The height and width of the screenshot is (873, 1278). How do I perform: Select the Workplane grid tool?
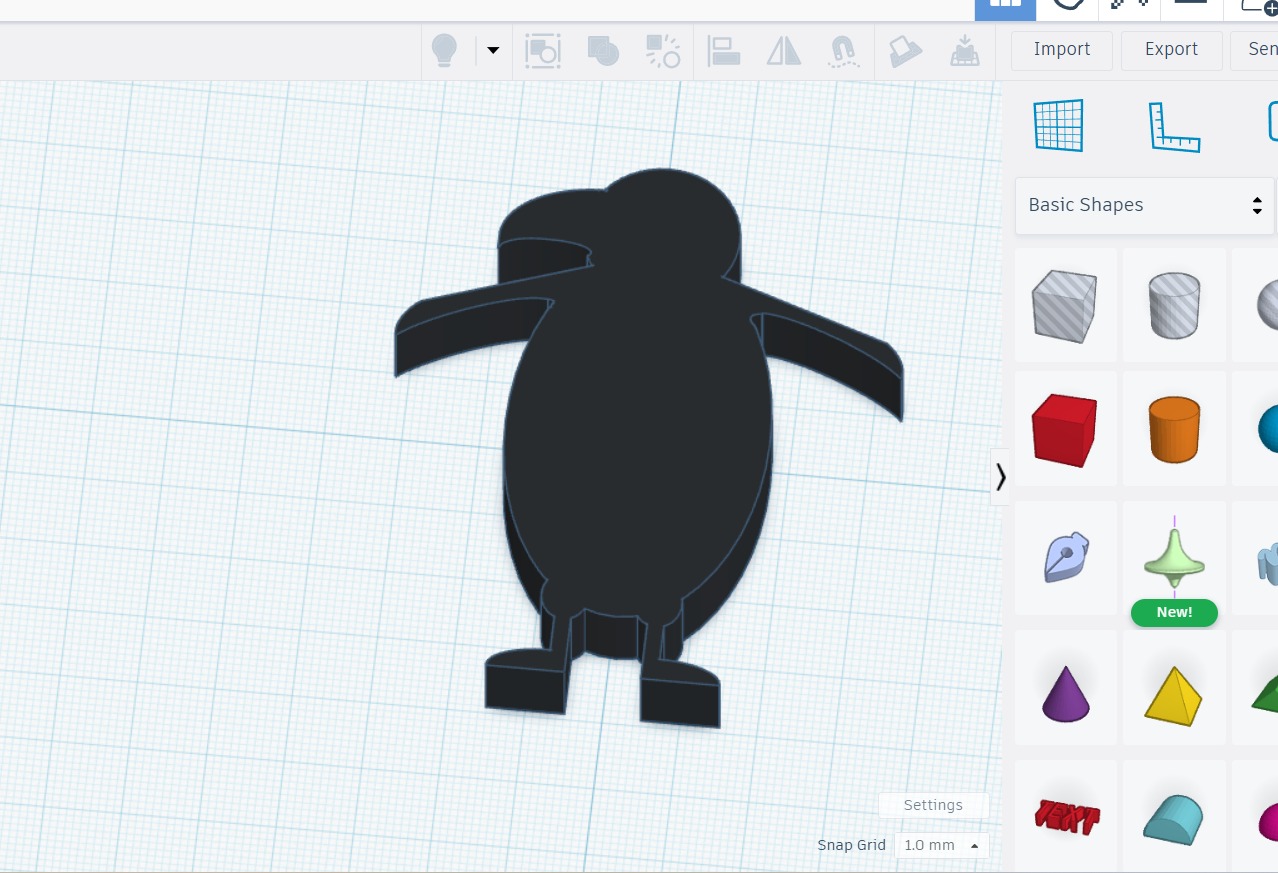tap(1058, 125)
